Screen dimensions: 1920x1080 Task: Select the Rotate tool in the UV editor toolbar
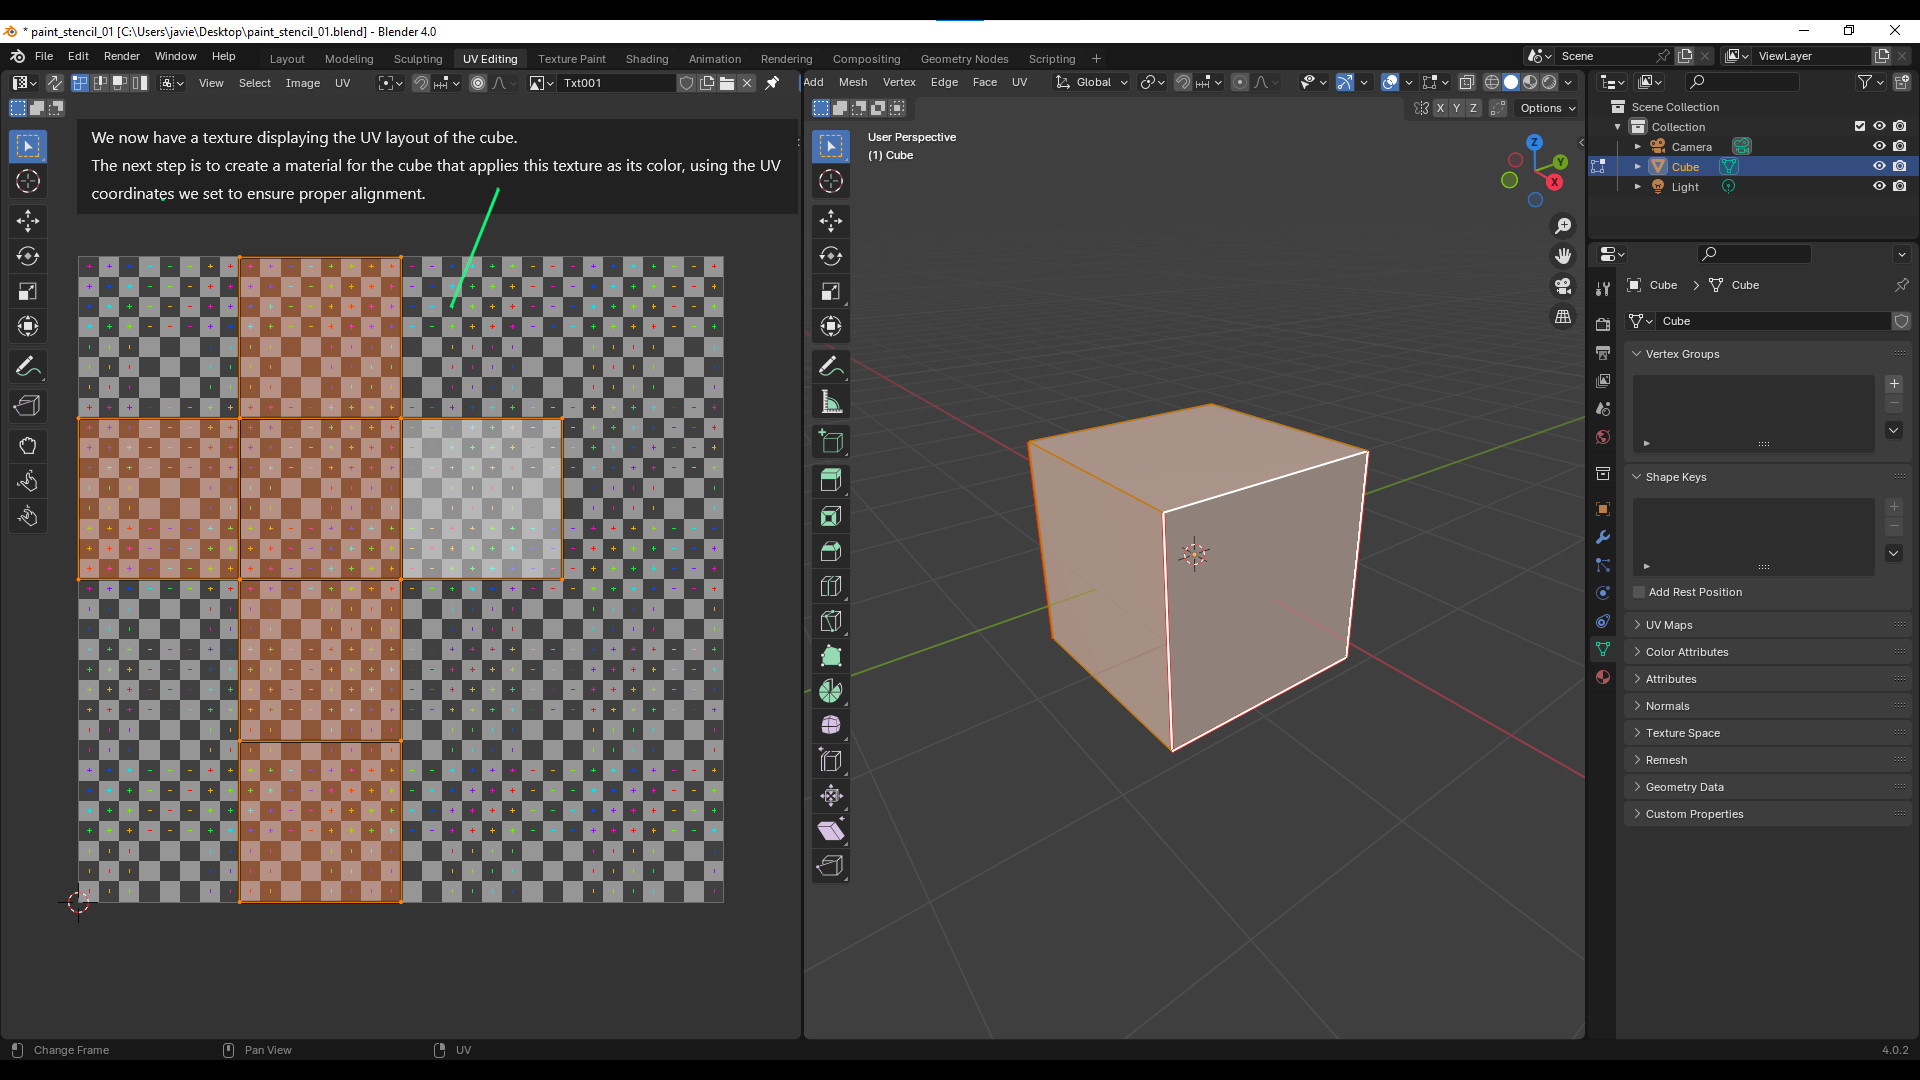click(x=28, y=256)
